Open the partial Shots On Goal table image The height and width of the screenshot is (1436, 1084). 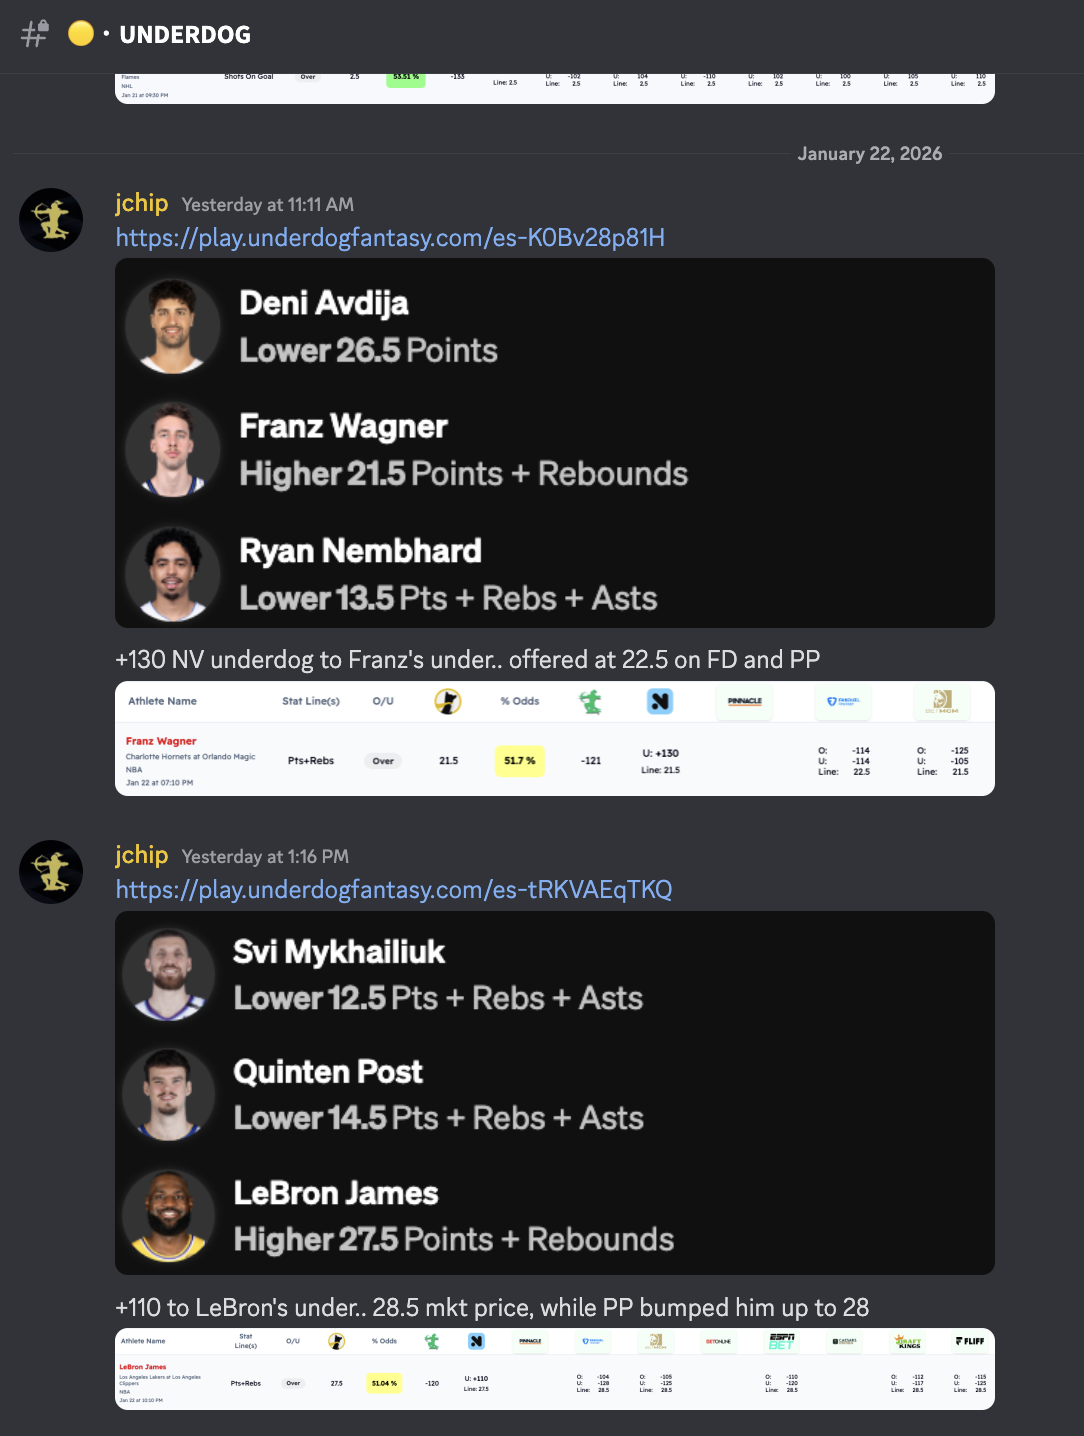555,88
